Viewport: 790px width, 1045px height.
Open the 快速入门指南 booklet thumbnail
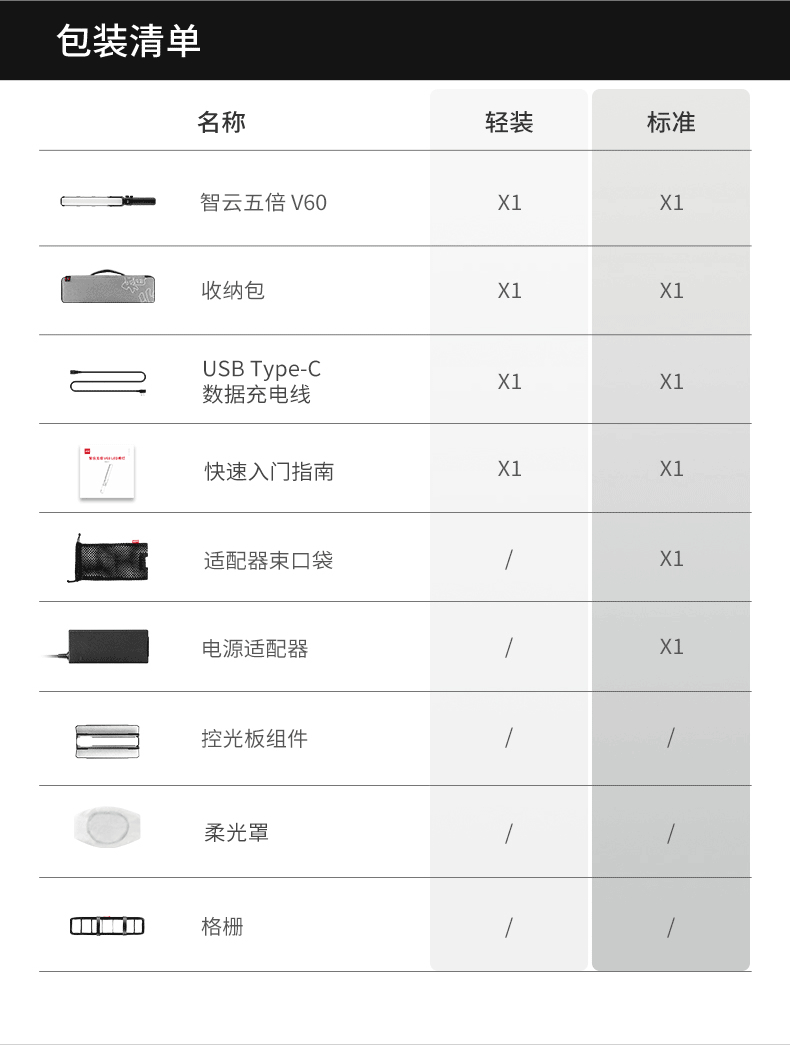107,472
